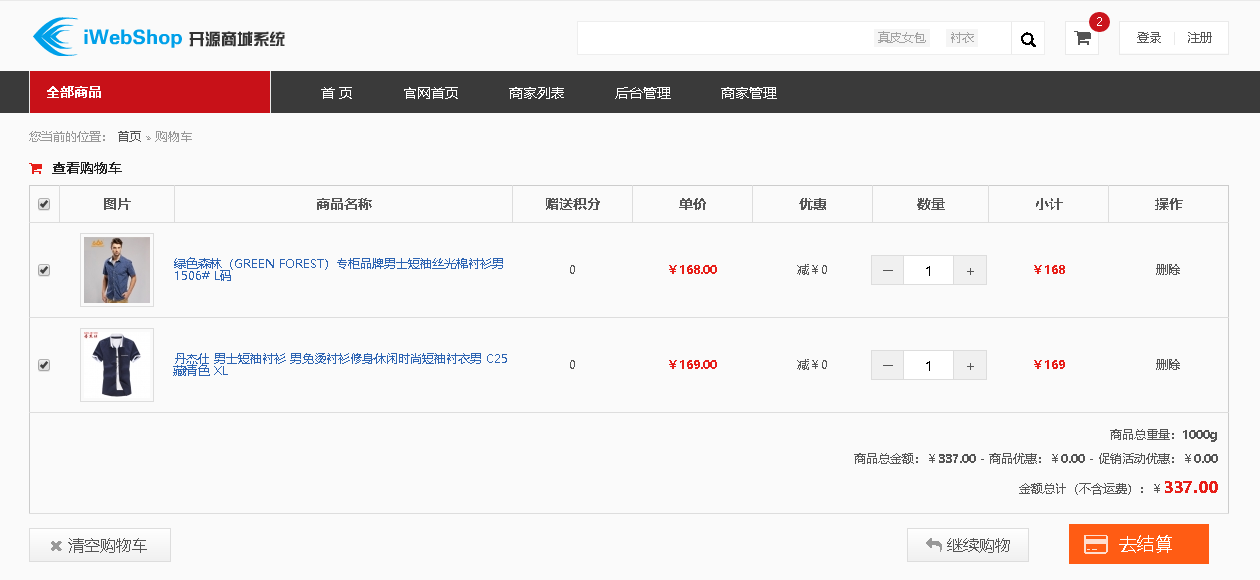Decrease quantity of the 丹杰仕 shirt
Viewport: 1260px width, 580px height.
887,365
